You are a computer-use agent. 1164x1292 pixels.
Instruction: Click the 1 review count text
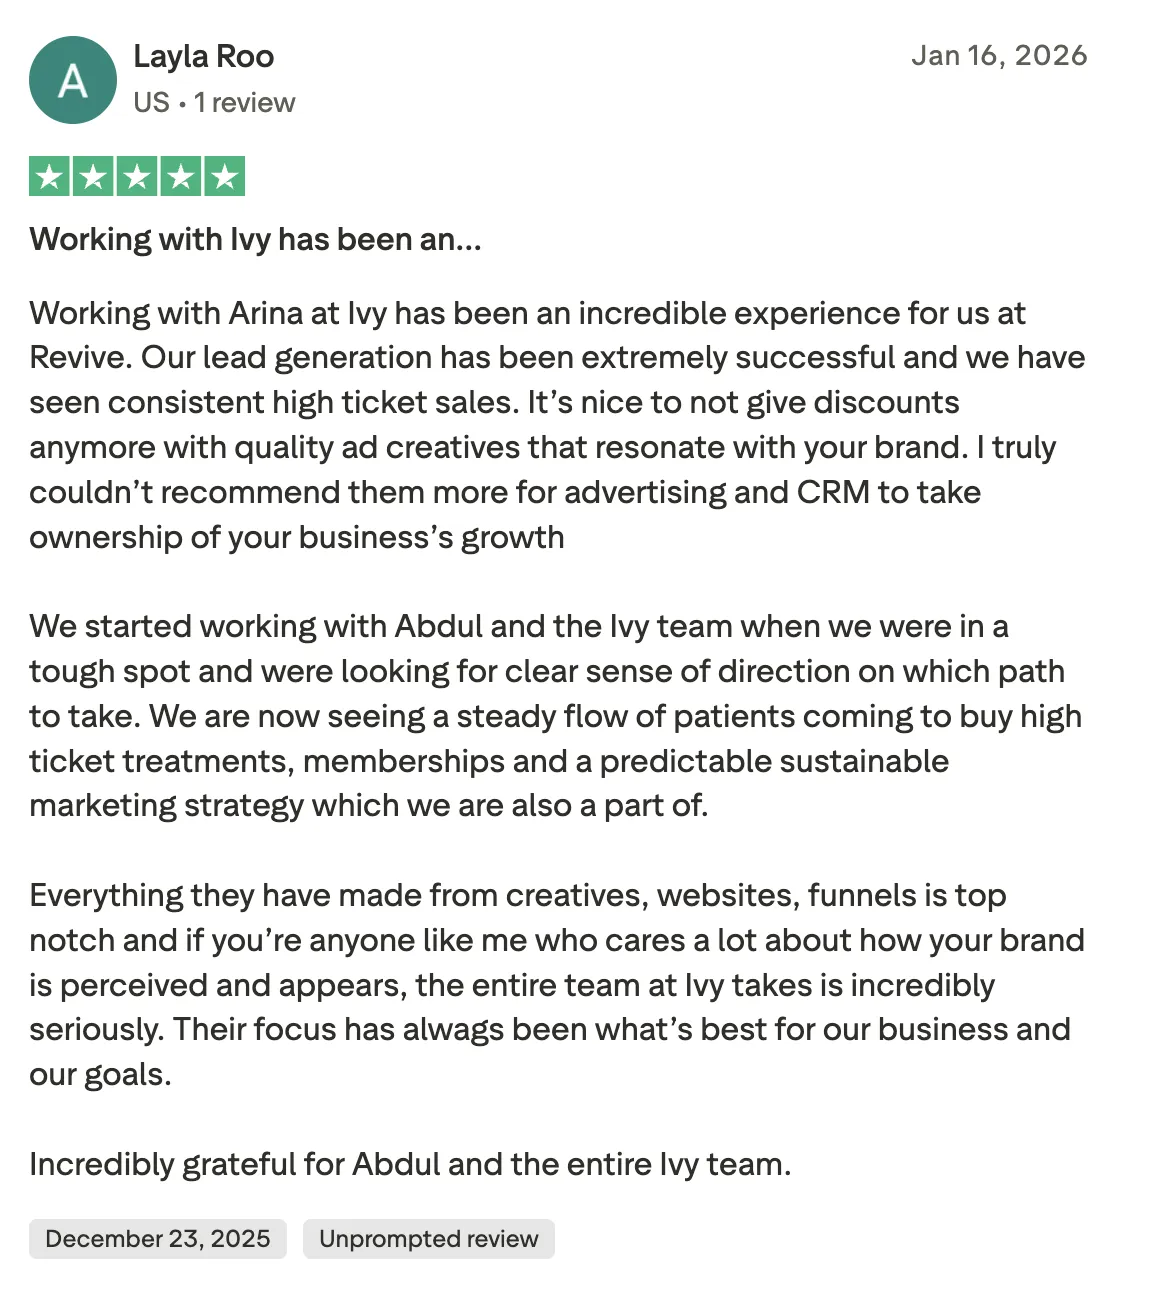tap(245, 103)
